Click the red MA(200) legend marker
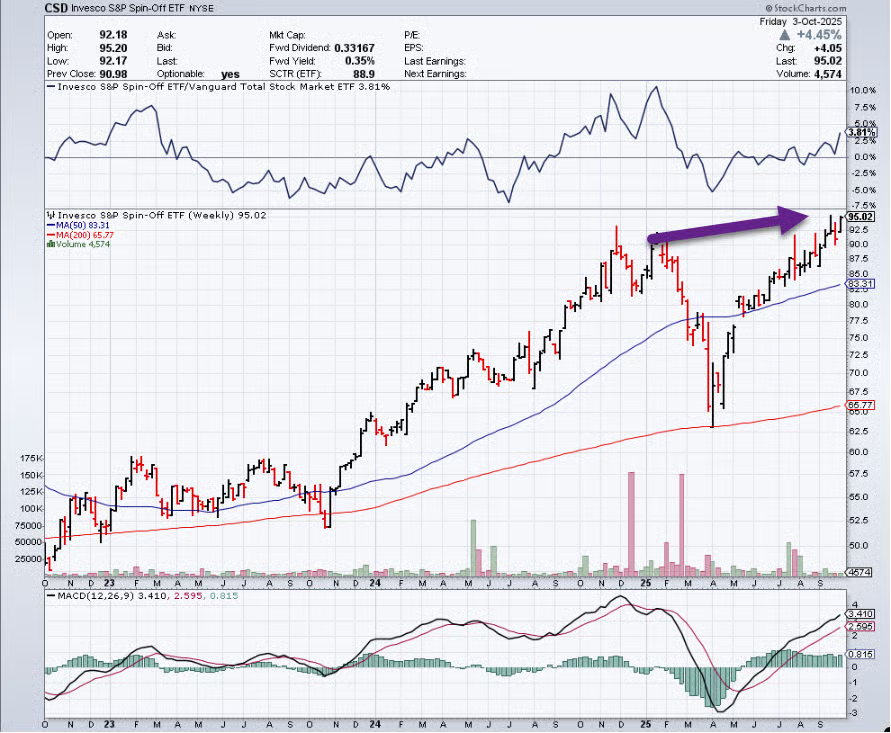The width and height of the screenshot is (891, 733). 50,236
